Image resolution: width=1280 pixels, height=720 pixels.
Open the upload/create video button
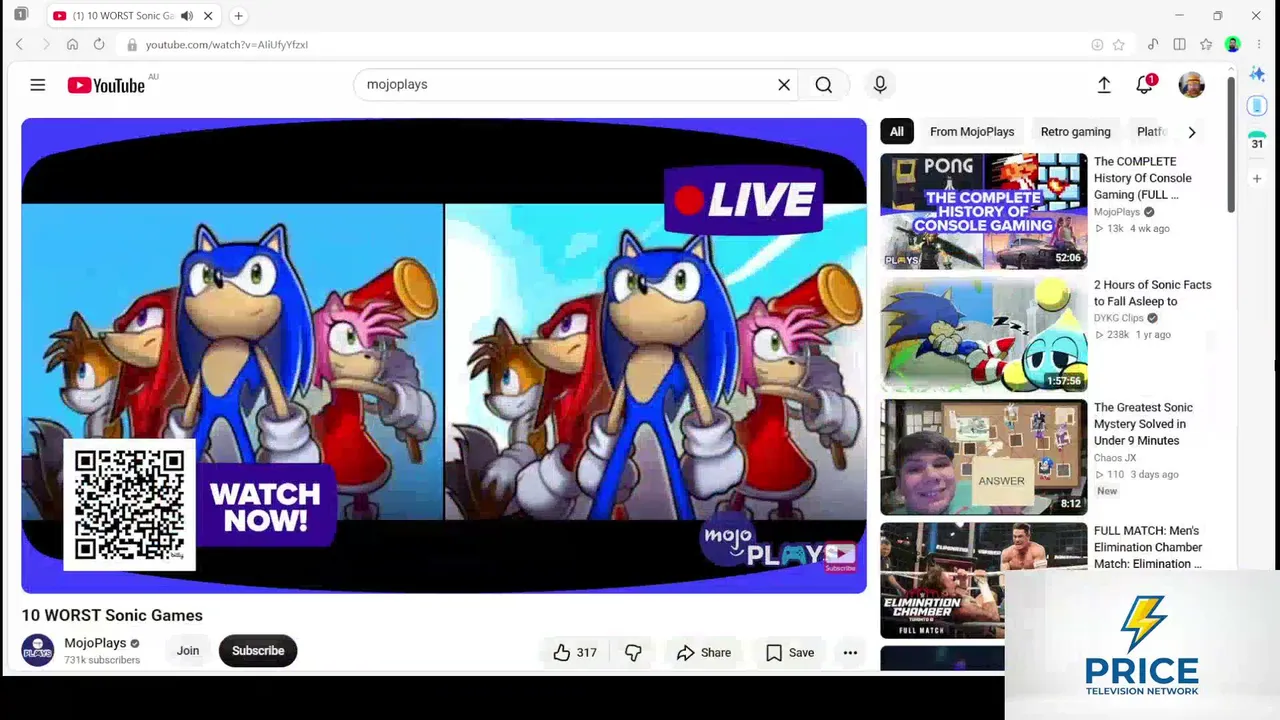tap(1104, 85)
